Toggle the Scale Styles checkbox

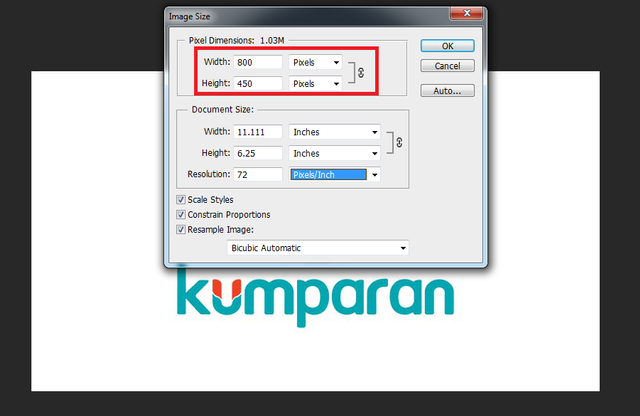click(181, 200)
